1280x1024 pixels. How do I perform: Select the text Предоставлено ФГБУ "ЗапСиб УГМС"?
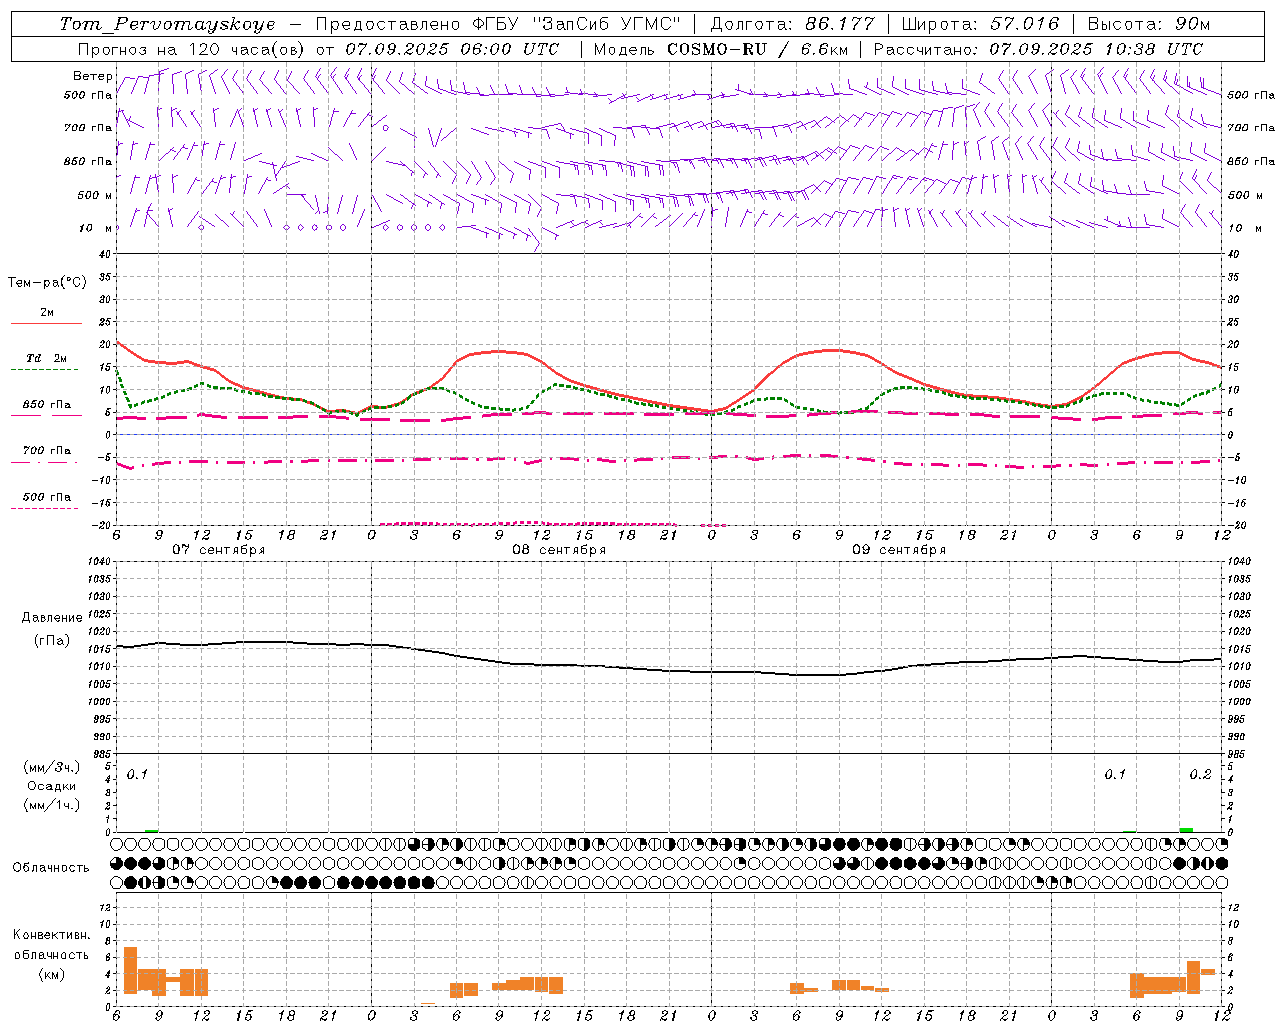498,24
